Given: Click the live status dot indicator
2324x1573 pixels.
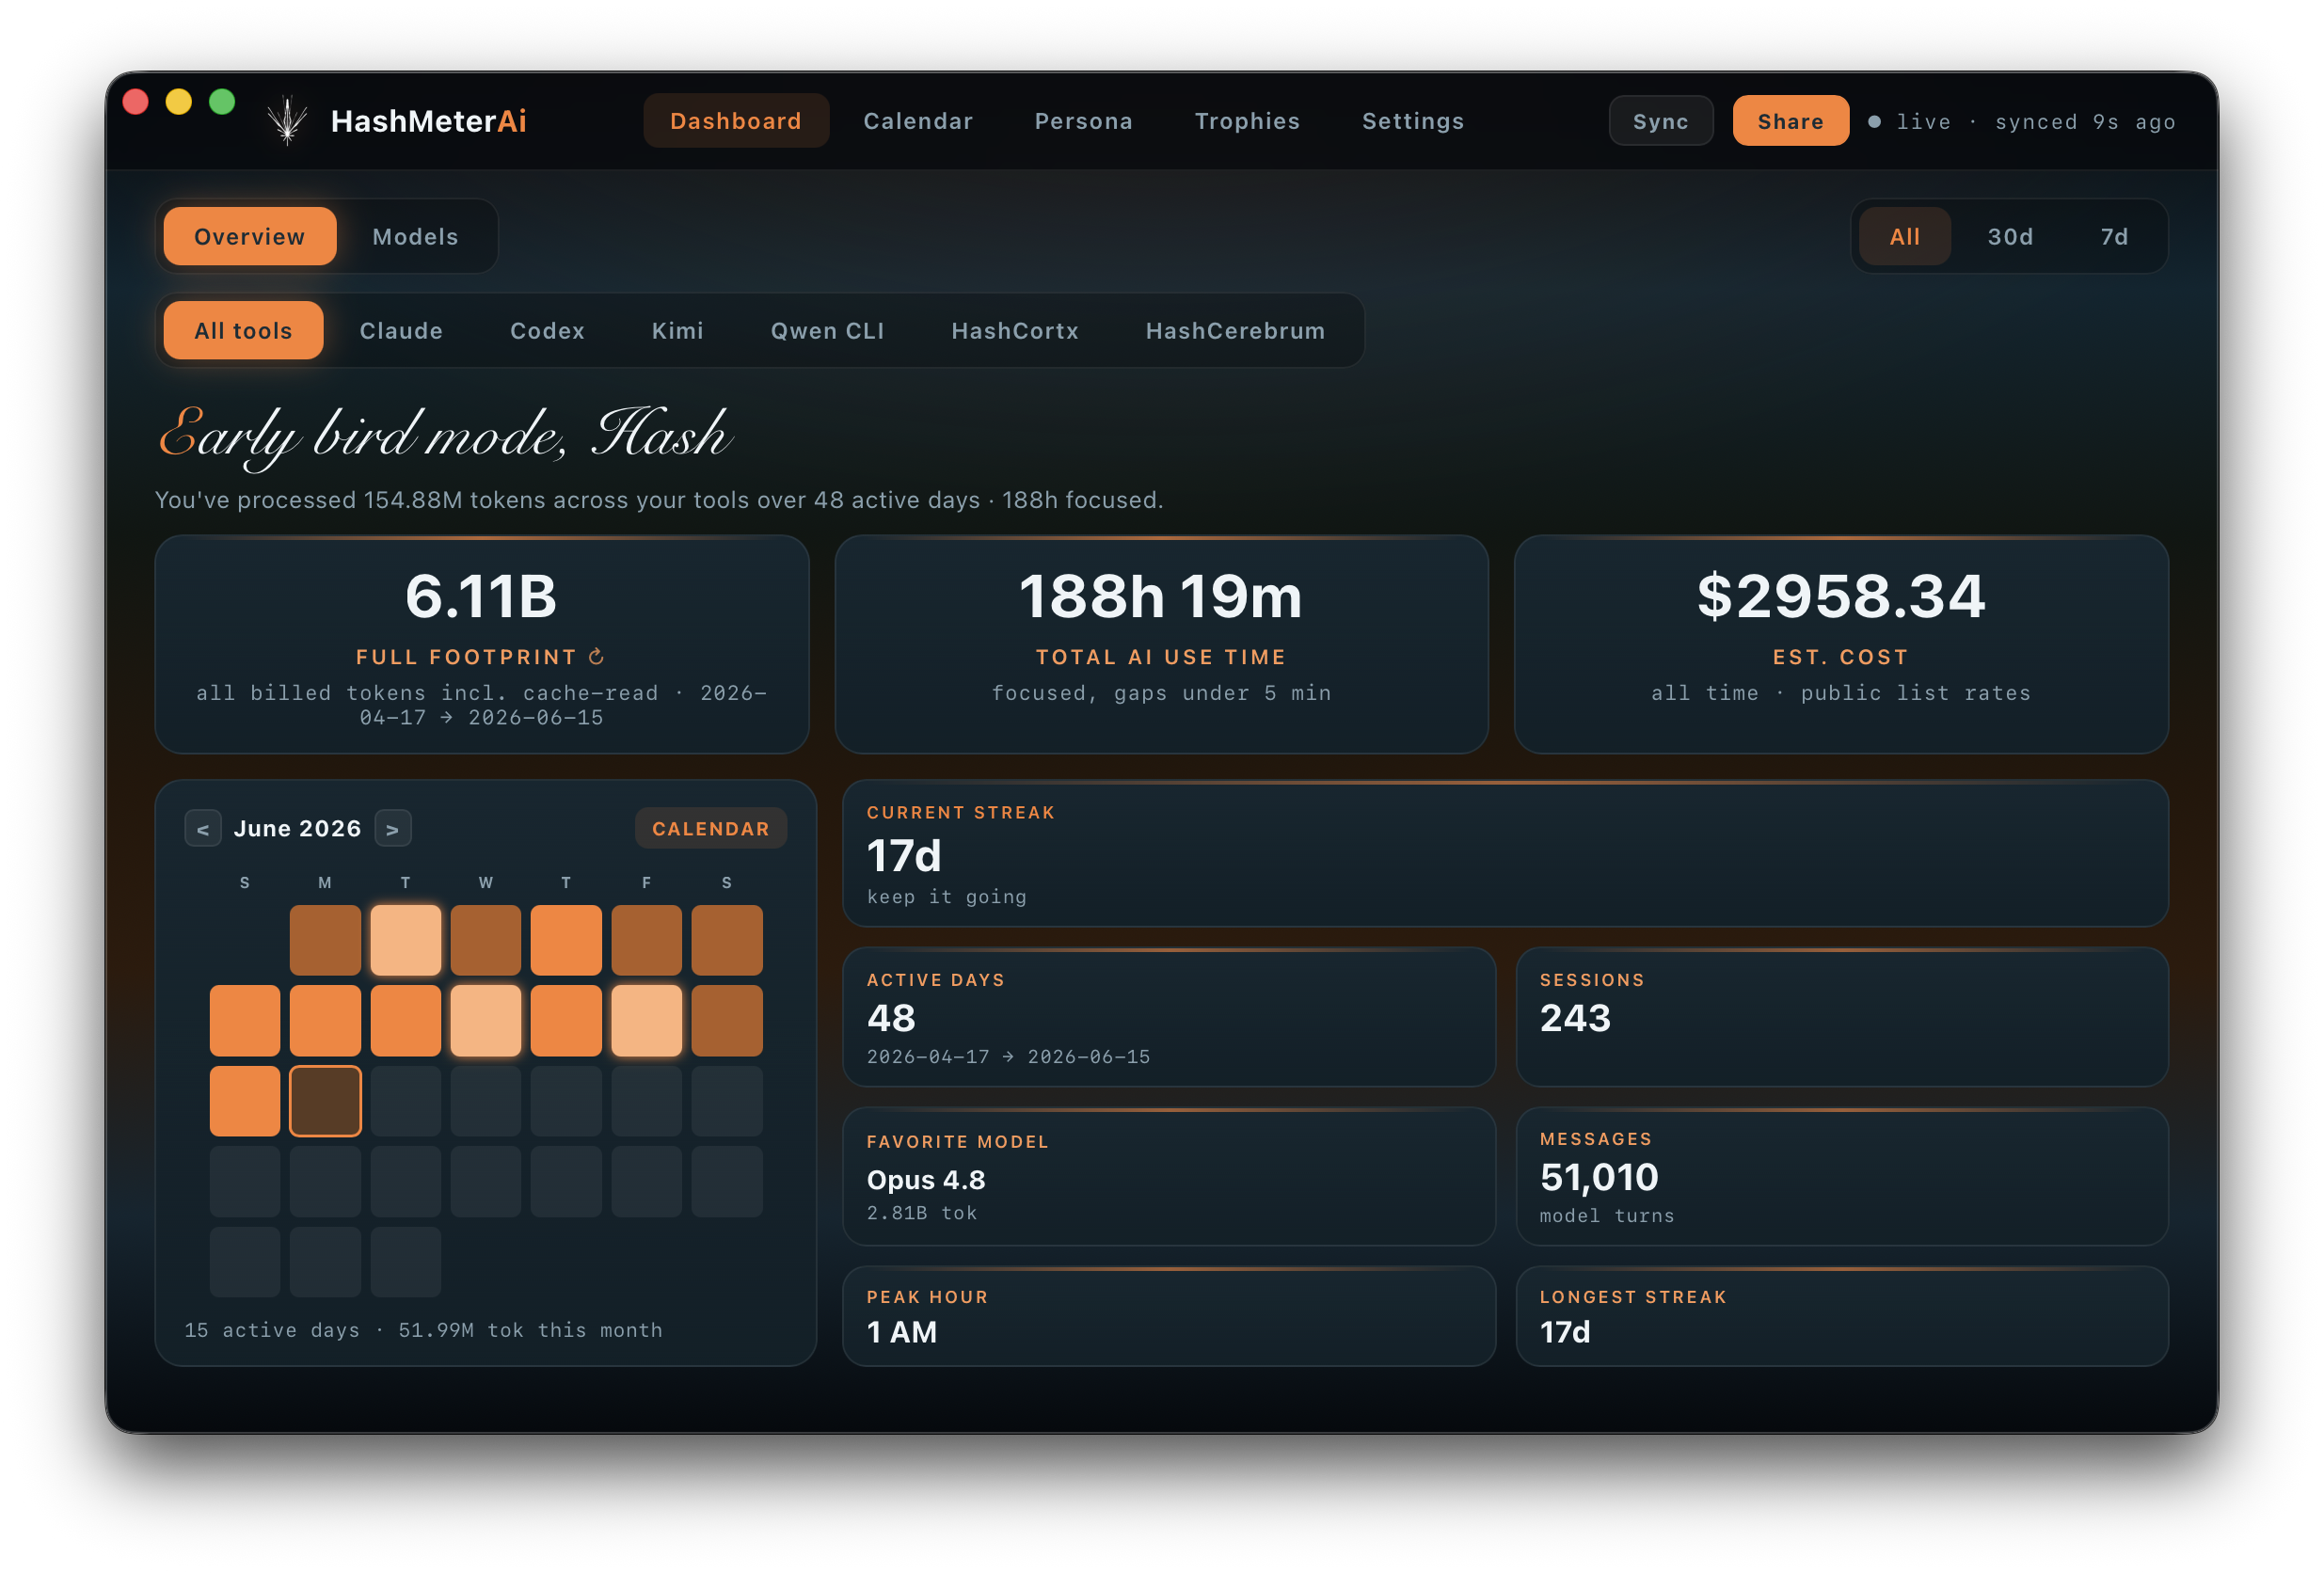Looking at the screenshot, I should coord(1874,122).
